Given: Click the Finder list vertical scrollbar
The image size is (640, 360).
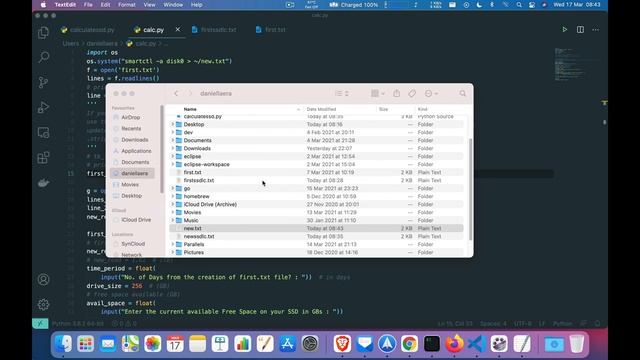Looking at the screenshot, I should (x=470, y=189).
